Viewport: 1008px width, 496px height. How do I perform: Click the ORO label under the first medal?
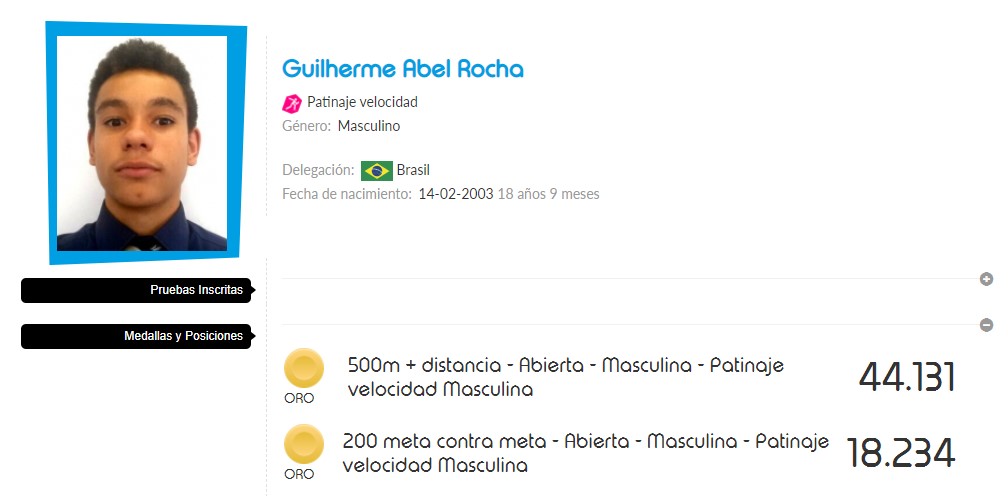(x=299, y=398)
